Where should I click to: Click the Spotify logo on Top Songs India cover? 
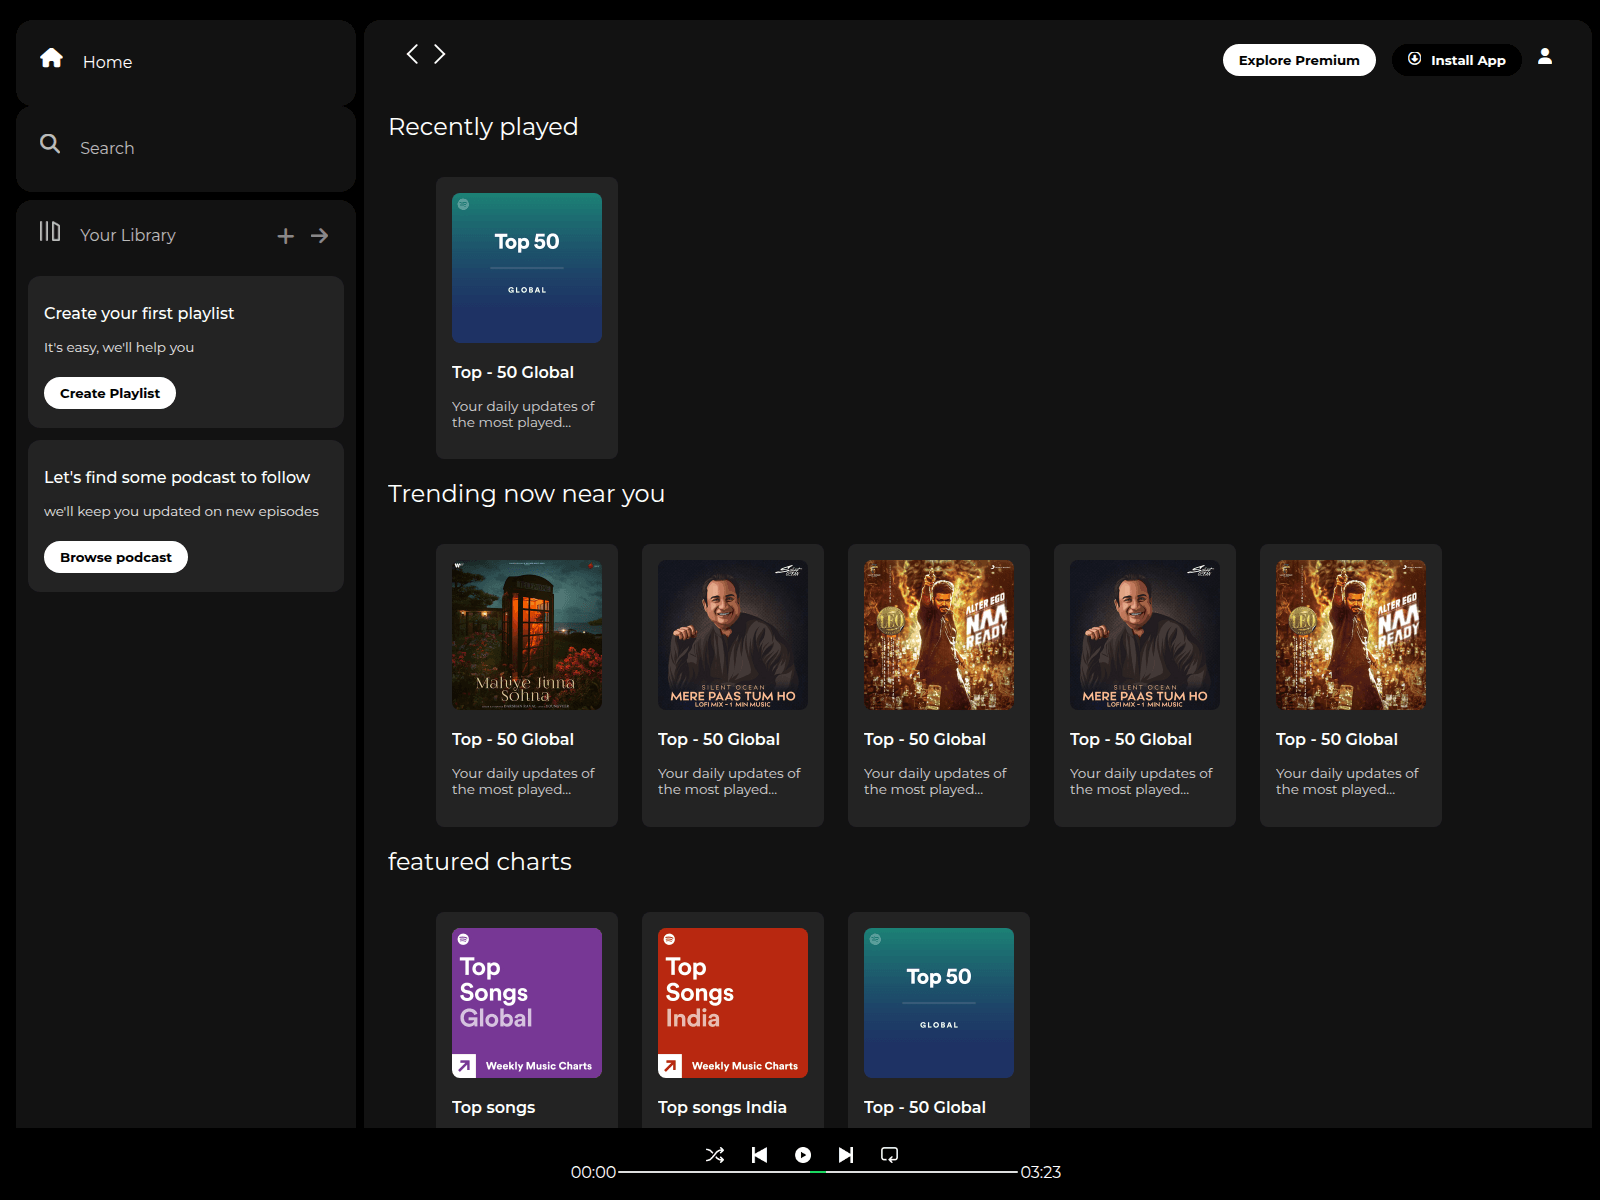[669, 939]
